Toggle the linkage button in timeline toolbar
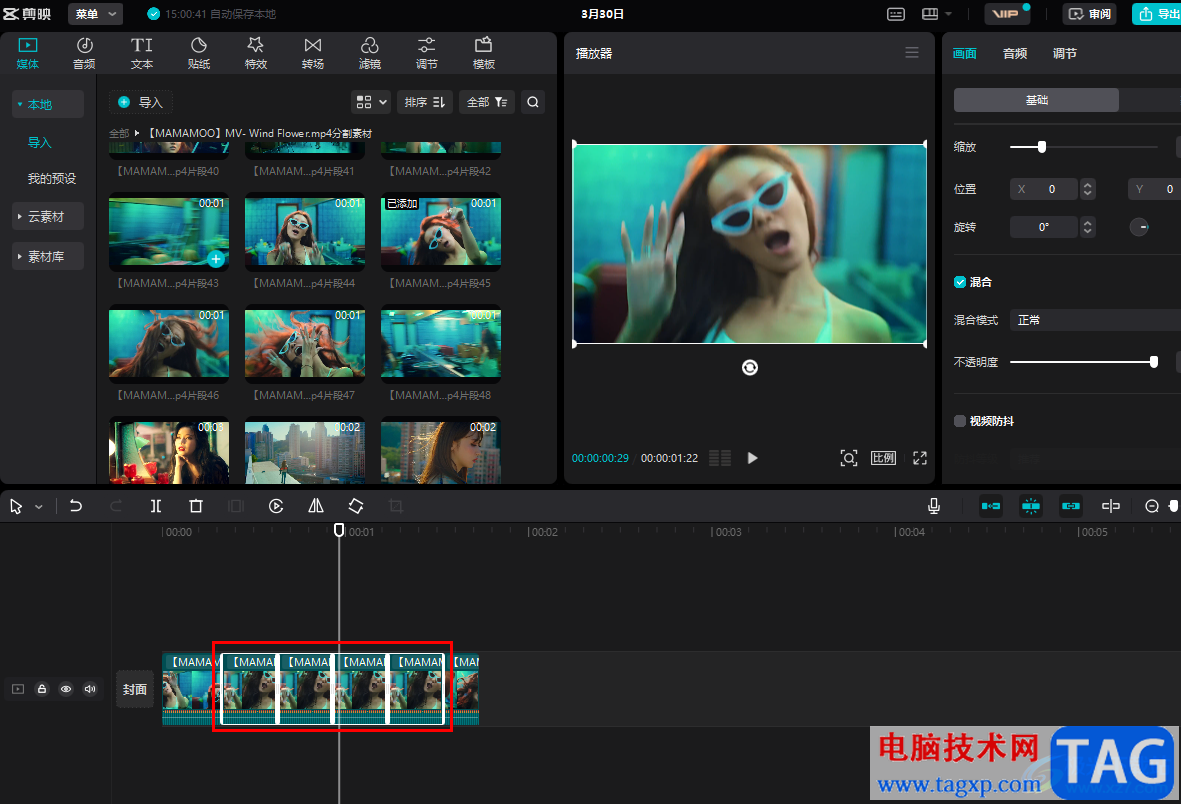This screenshot has height=804, width=1181. tap(1071, 506)
